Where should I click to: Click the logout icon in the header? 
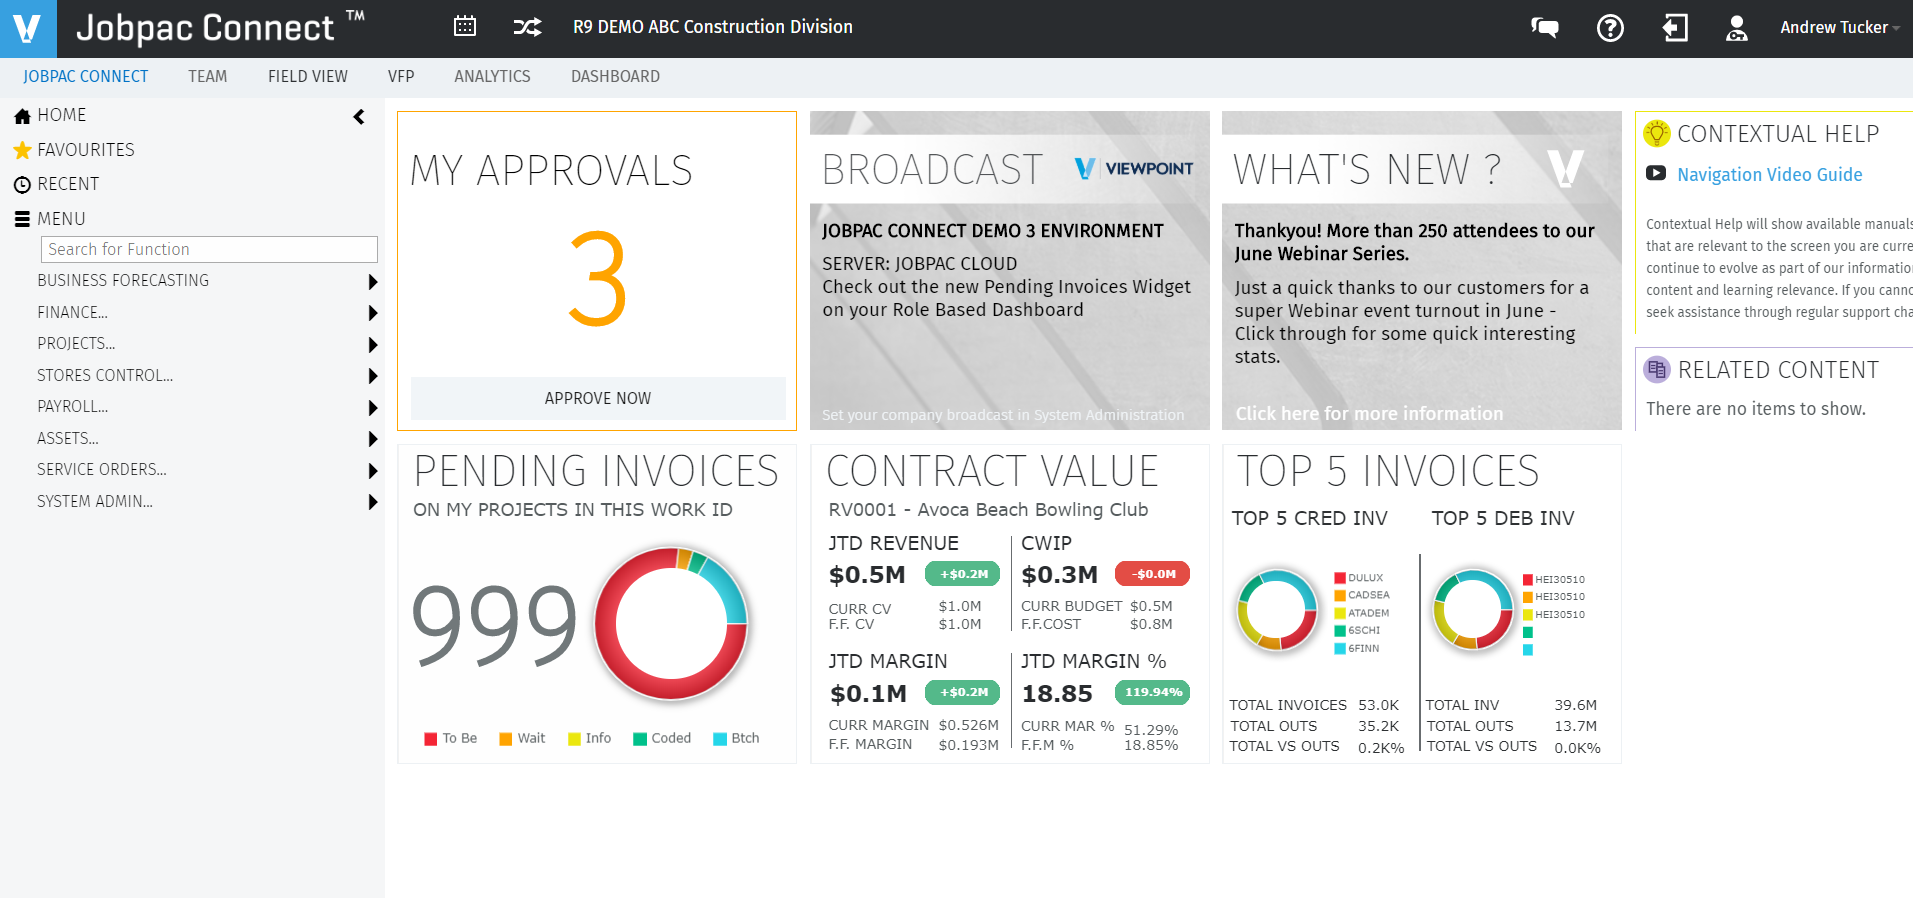point(1674,28)
